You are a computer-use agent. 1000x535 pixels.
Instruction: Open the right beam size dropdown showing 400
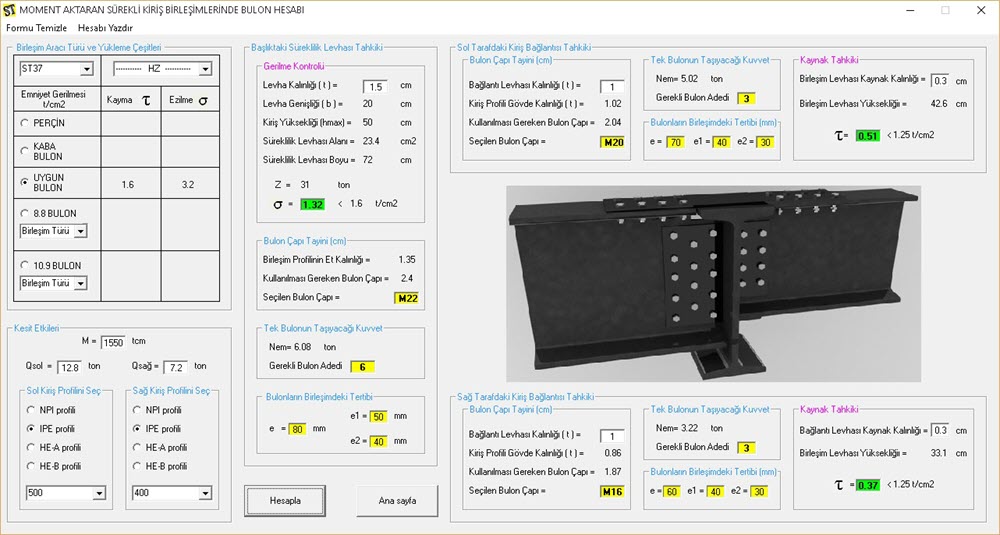[x=205, y=493]
